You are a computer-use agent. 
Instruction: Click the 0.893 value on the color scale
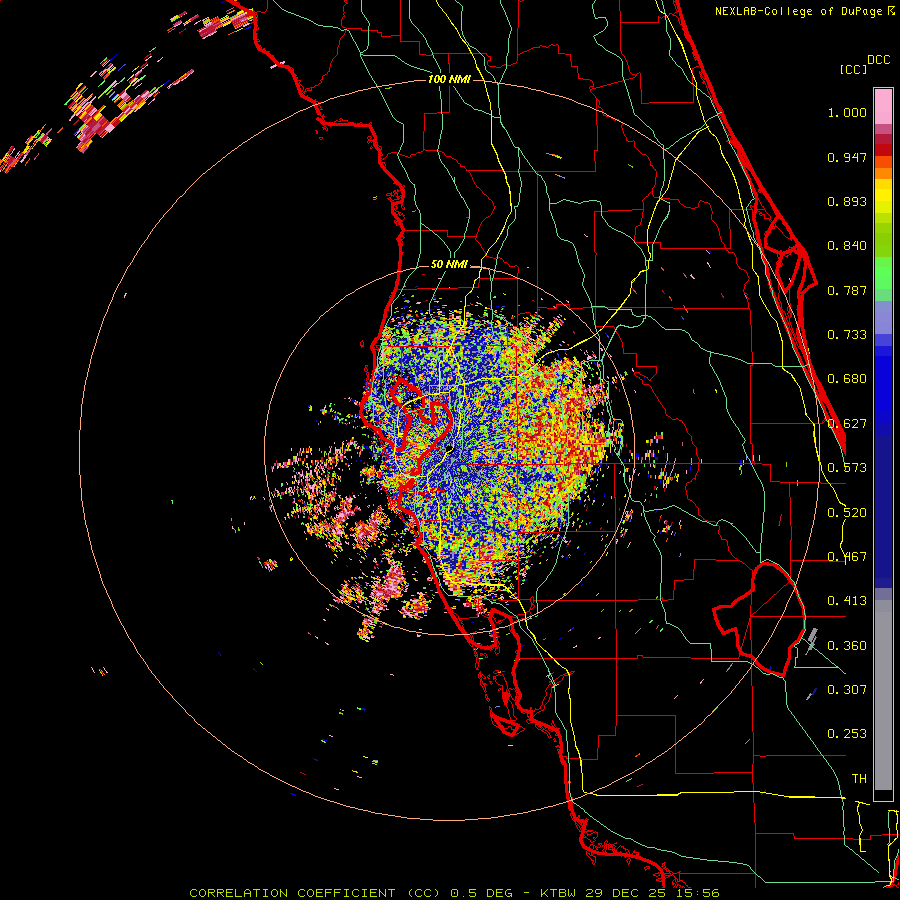(847, 201)
